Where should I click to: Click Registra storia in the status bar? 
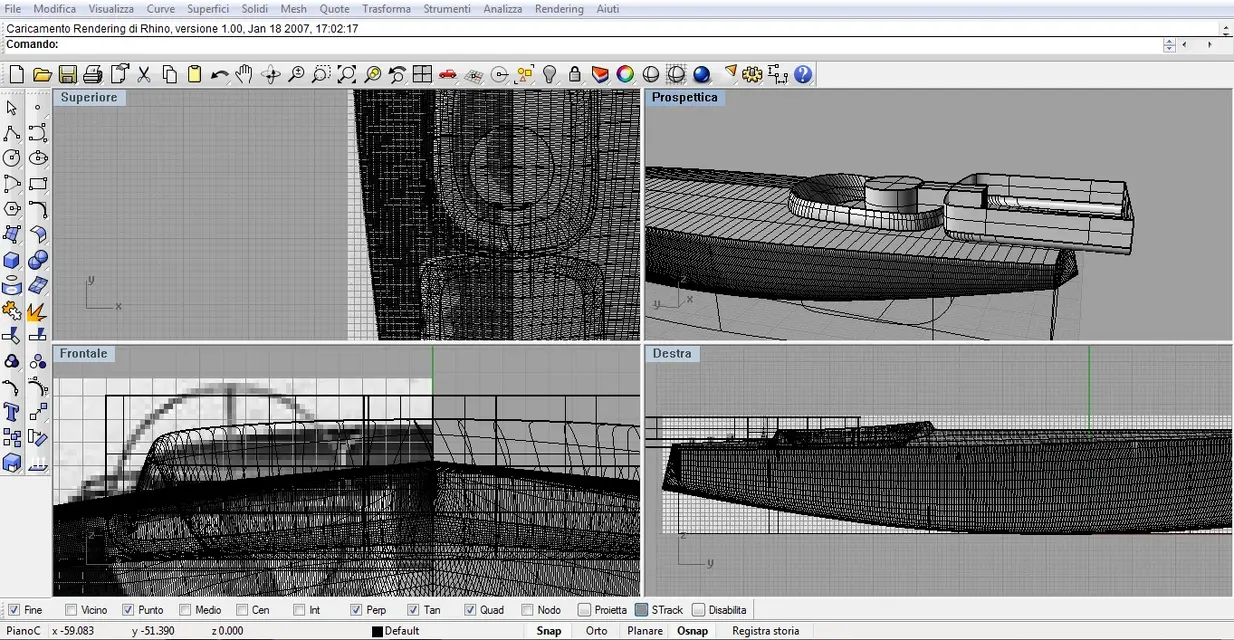[766, 631]
